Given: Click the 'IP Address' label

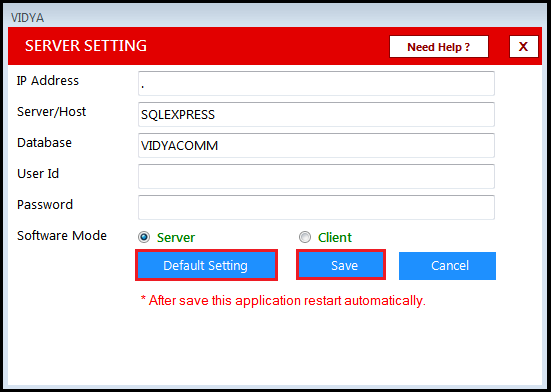Looking at the screenshot, I should tap(48, 81).
